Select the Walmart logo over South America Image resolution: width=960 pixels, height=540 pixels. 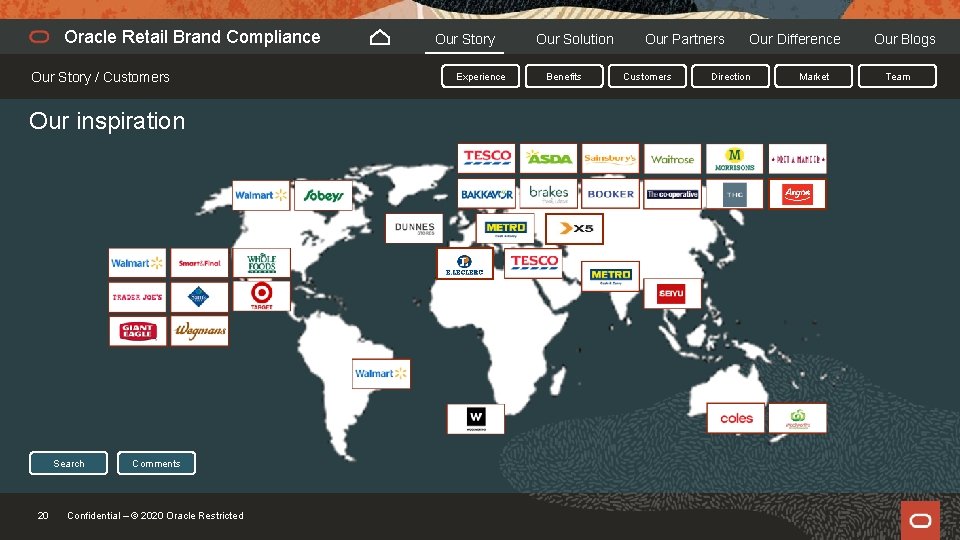381,373
